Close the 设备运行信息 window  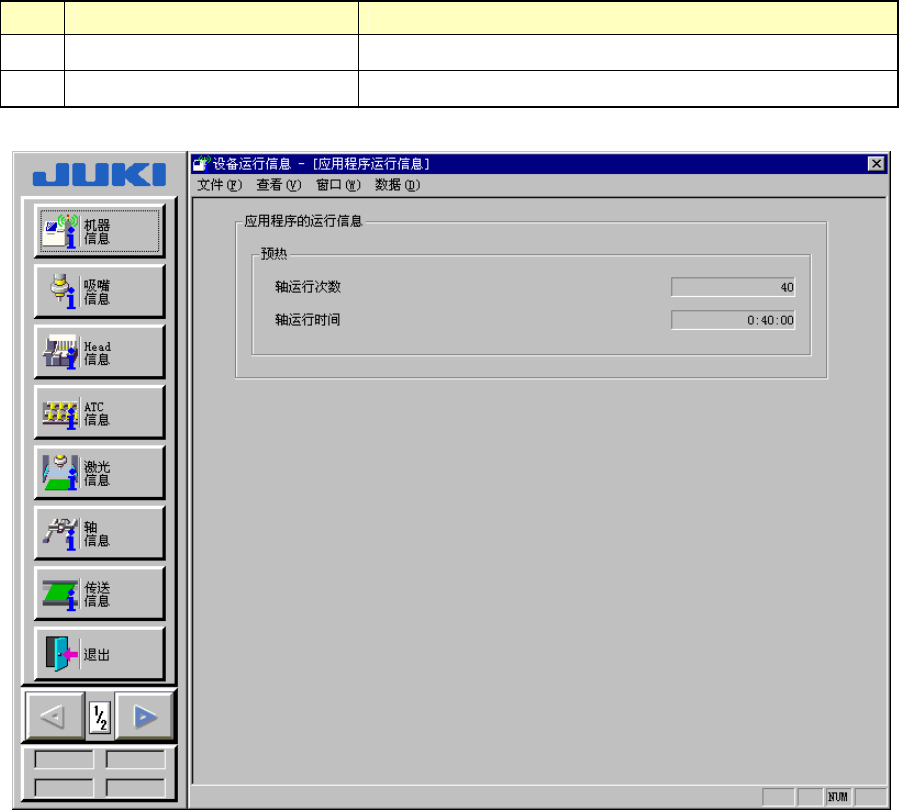(x=876, y=164)
